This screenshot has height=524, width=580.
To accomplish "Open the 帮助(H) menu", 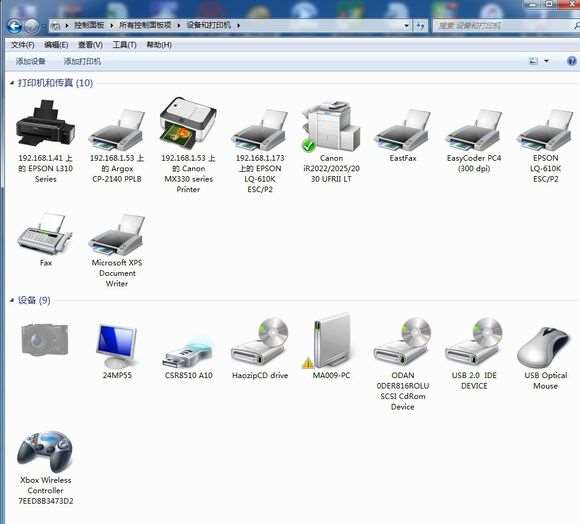I will click(159, 45).
